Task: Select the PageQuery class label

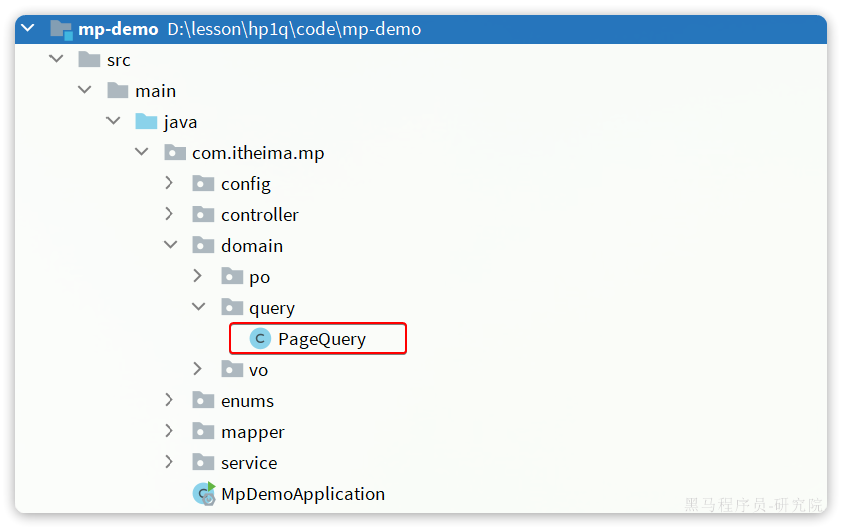Action: pyautogui.click(x=322, y=339)
